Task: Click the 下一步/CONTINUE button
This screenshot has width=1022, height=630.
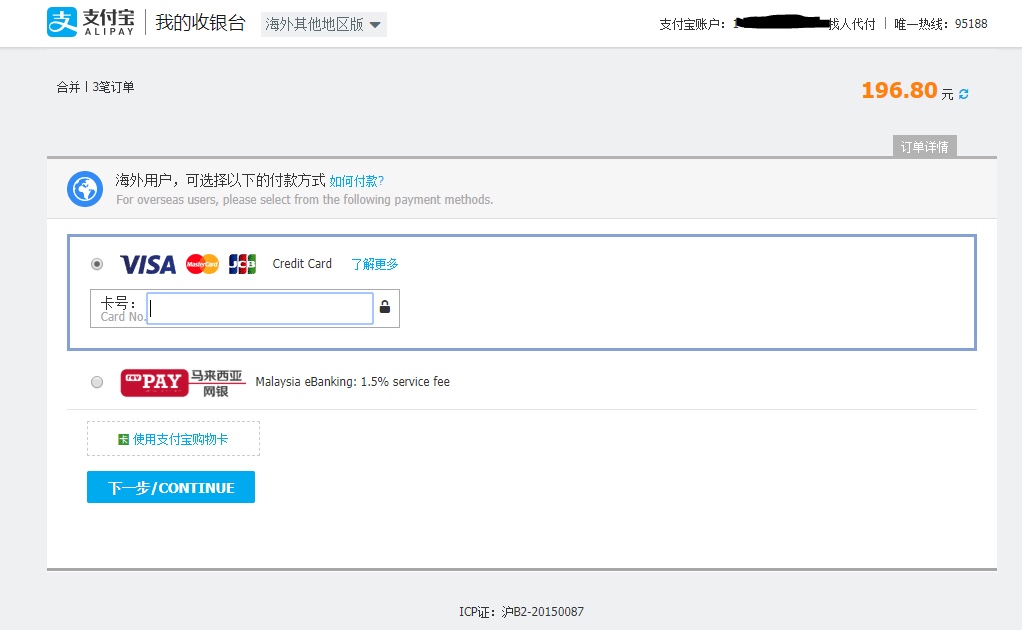Action: click(x=171, y=488)
